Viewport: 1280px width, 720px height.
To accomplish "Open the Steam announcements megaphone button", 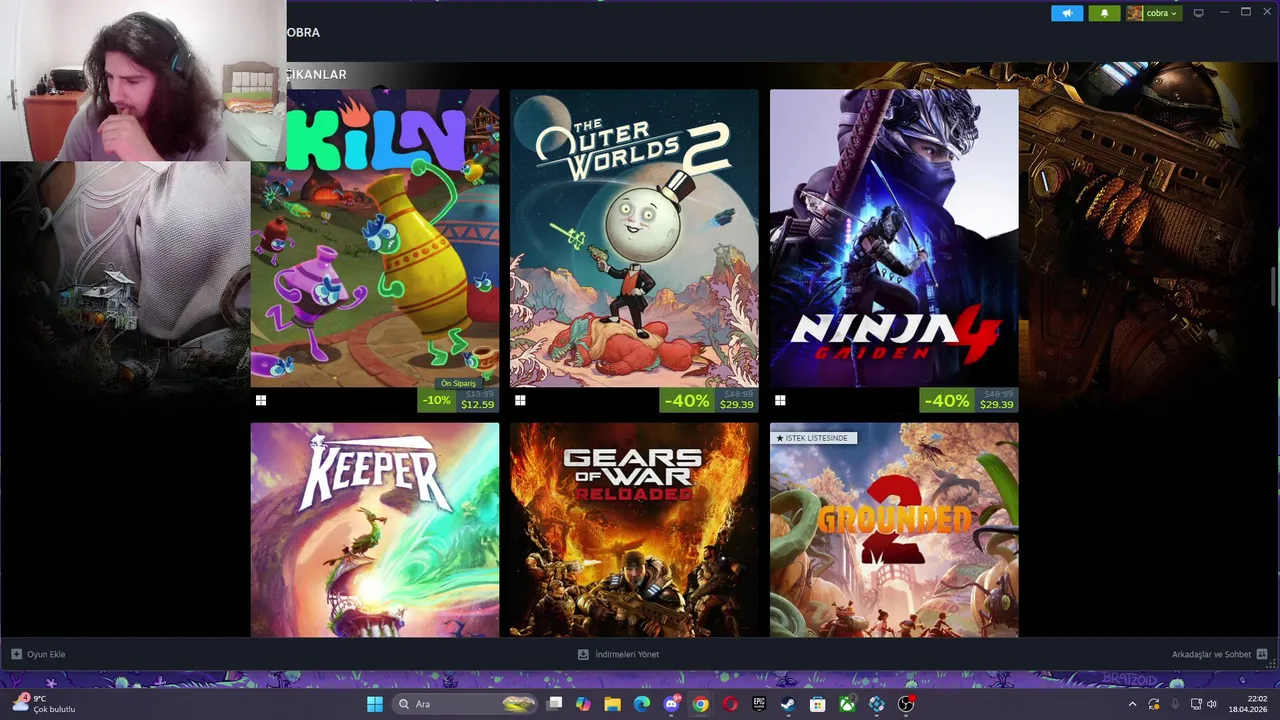I will tap(1067, 13).
